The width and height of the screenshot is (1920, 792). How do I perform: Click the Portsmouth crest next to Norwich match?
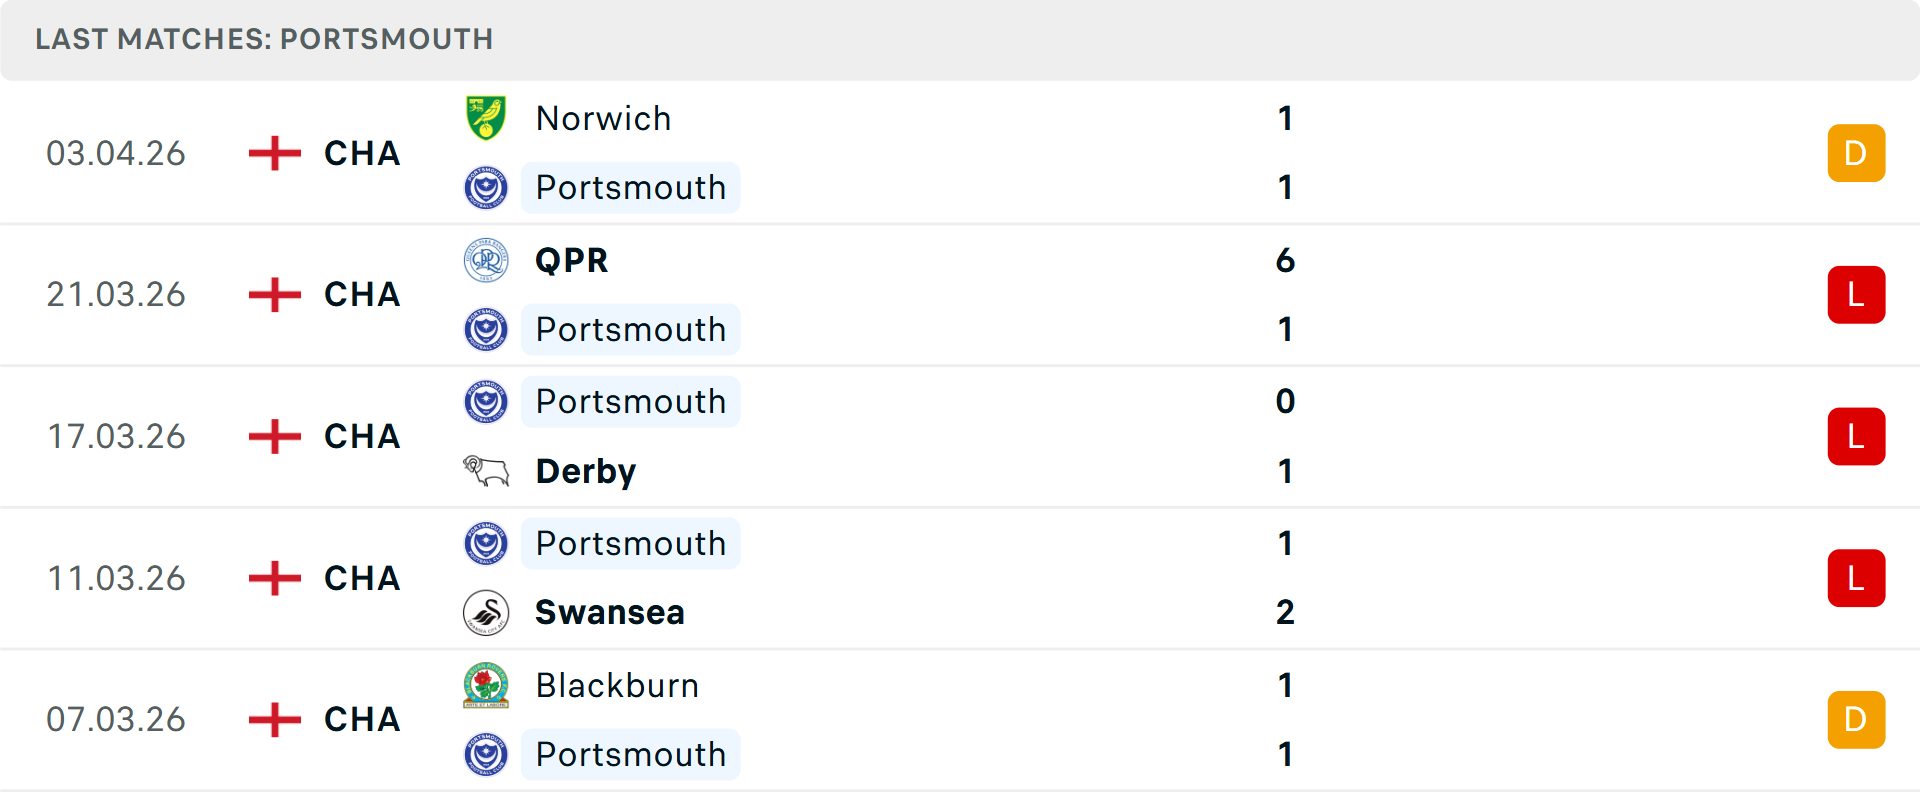click(486, 188)
